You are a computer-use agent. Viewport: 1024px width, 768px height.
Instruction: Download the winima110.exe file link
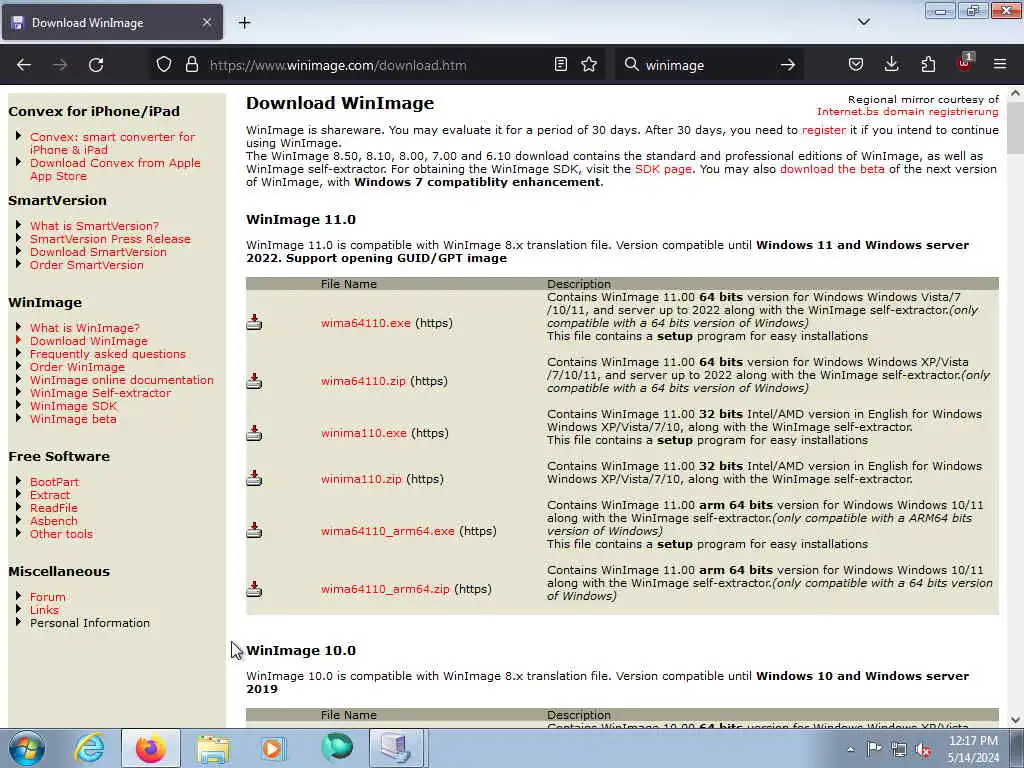tap(364, 433)
